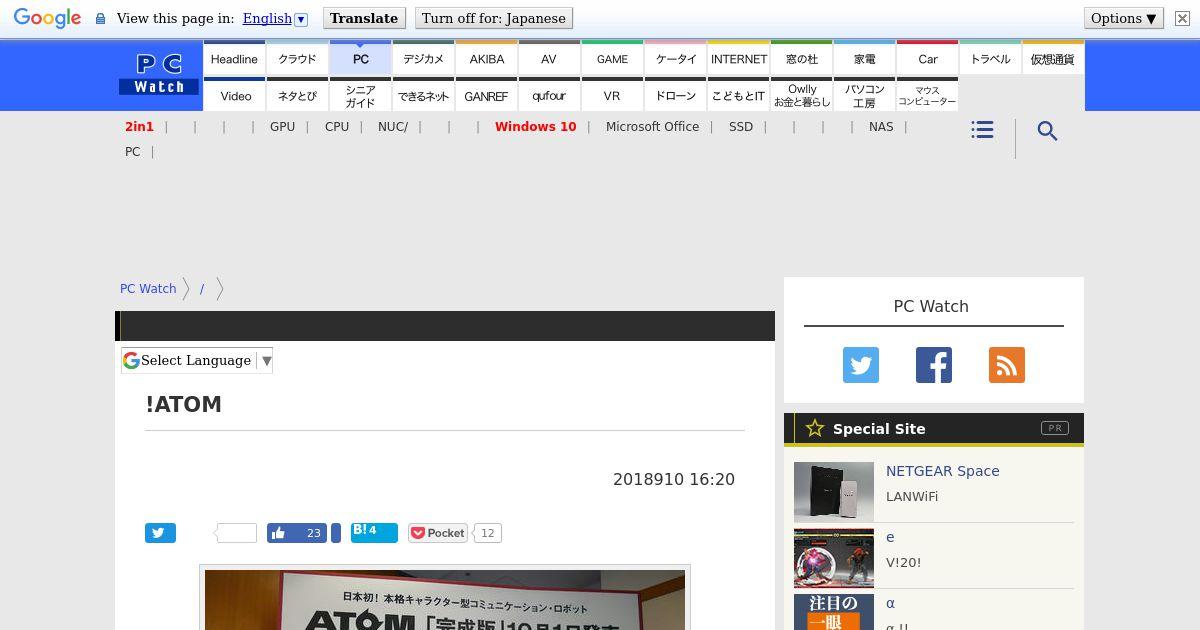The width and height of the screenshot is (1200, 630).
Task: Open the VR tab
Action: [x=612, y=95]
